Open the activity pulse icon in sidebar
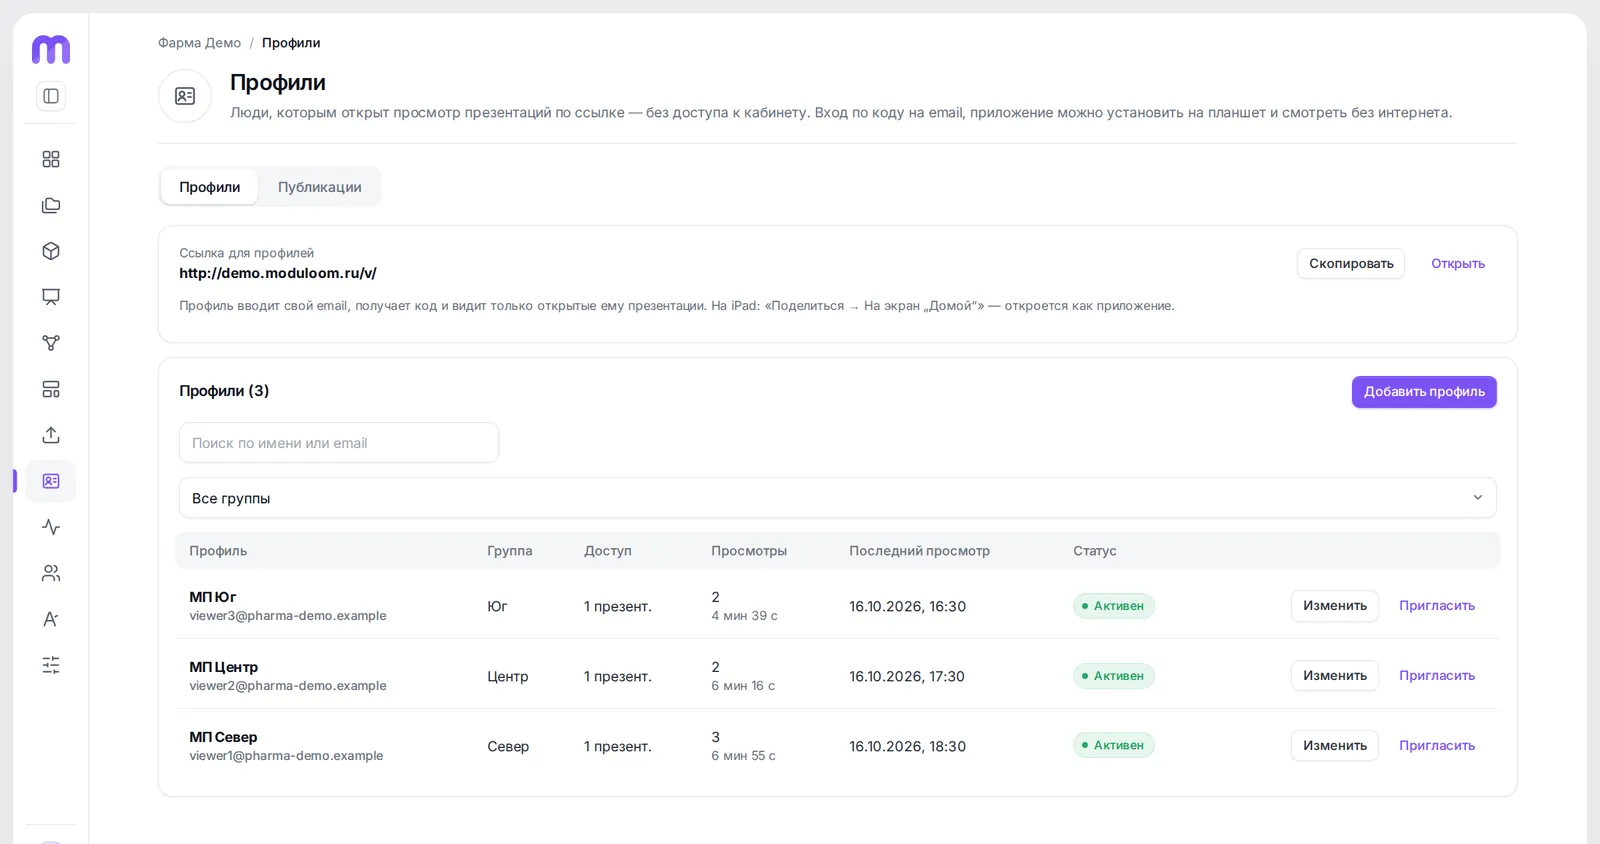This screenshot has height=844, width=1600. pos(51,527)
